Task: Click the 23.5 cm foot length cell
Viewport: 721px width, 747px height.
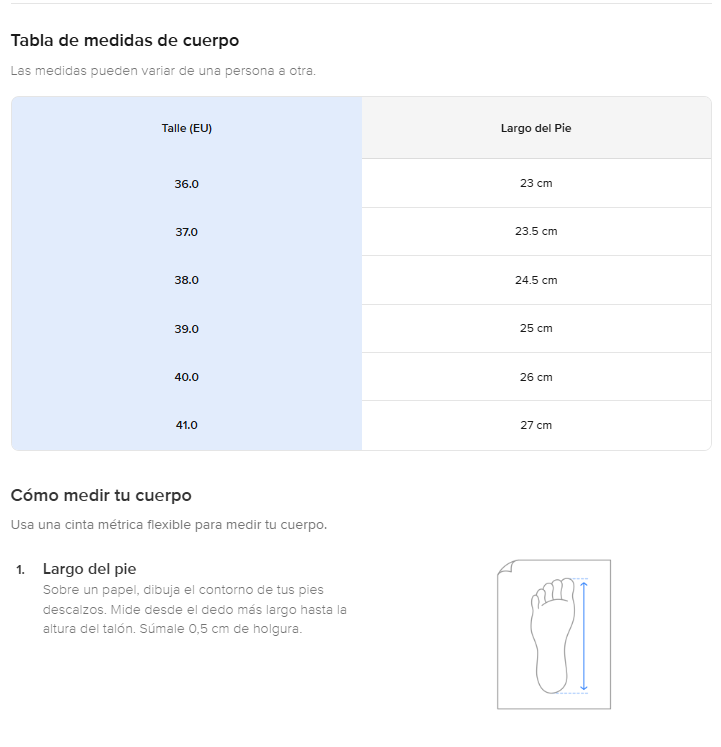Action: [536, 232]
